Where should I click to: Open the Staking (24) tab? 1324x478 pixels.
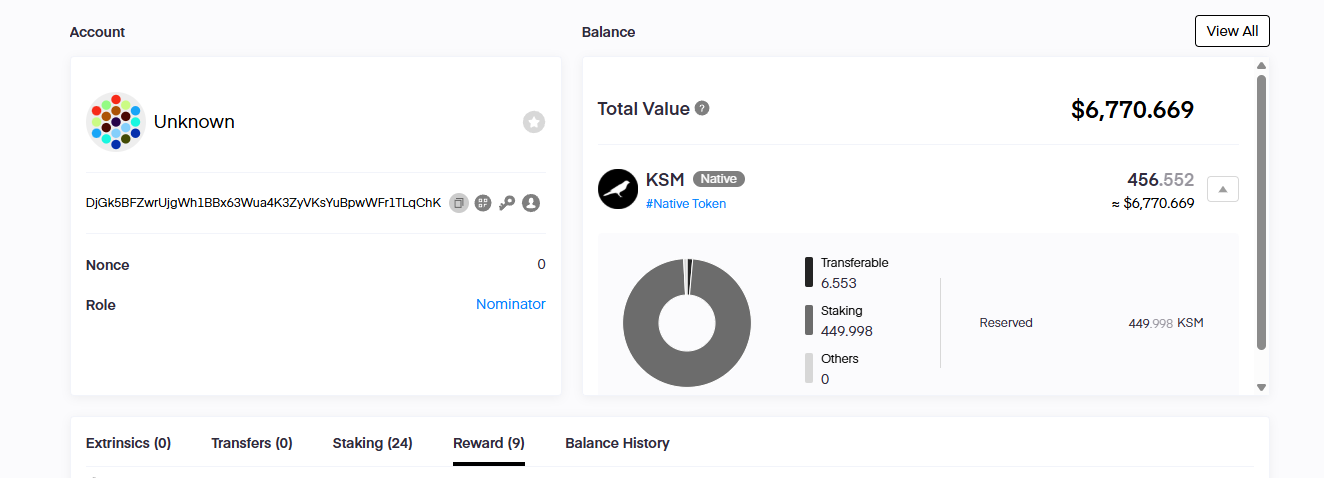coord(372,443)
